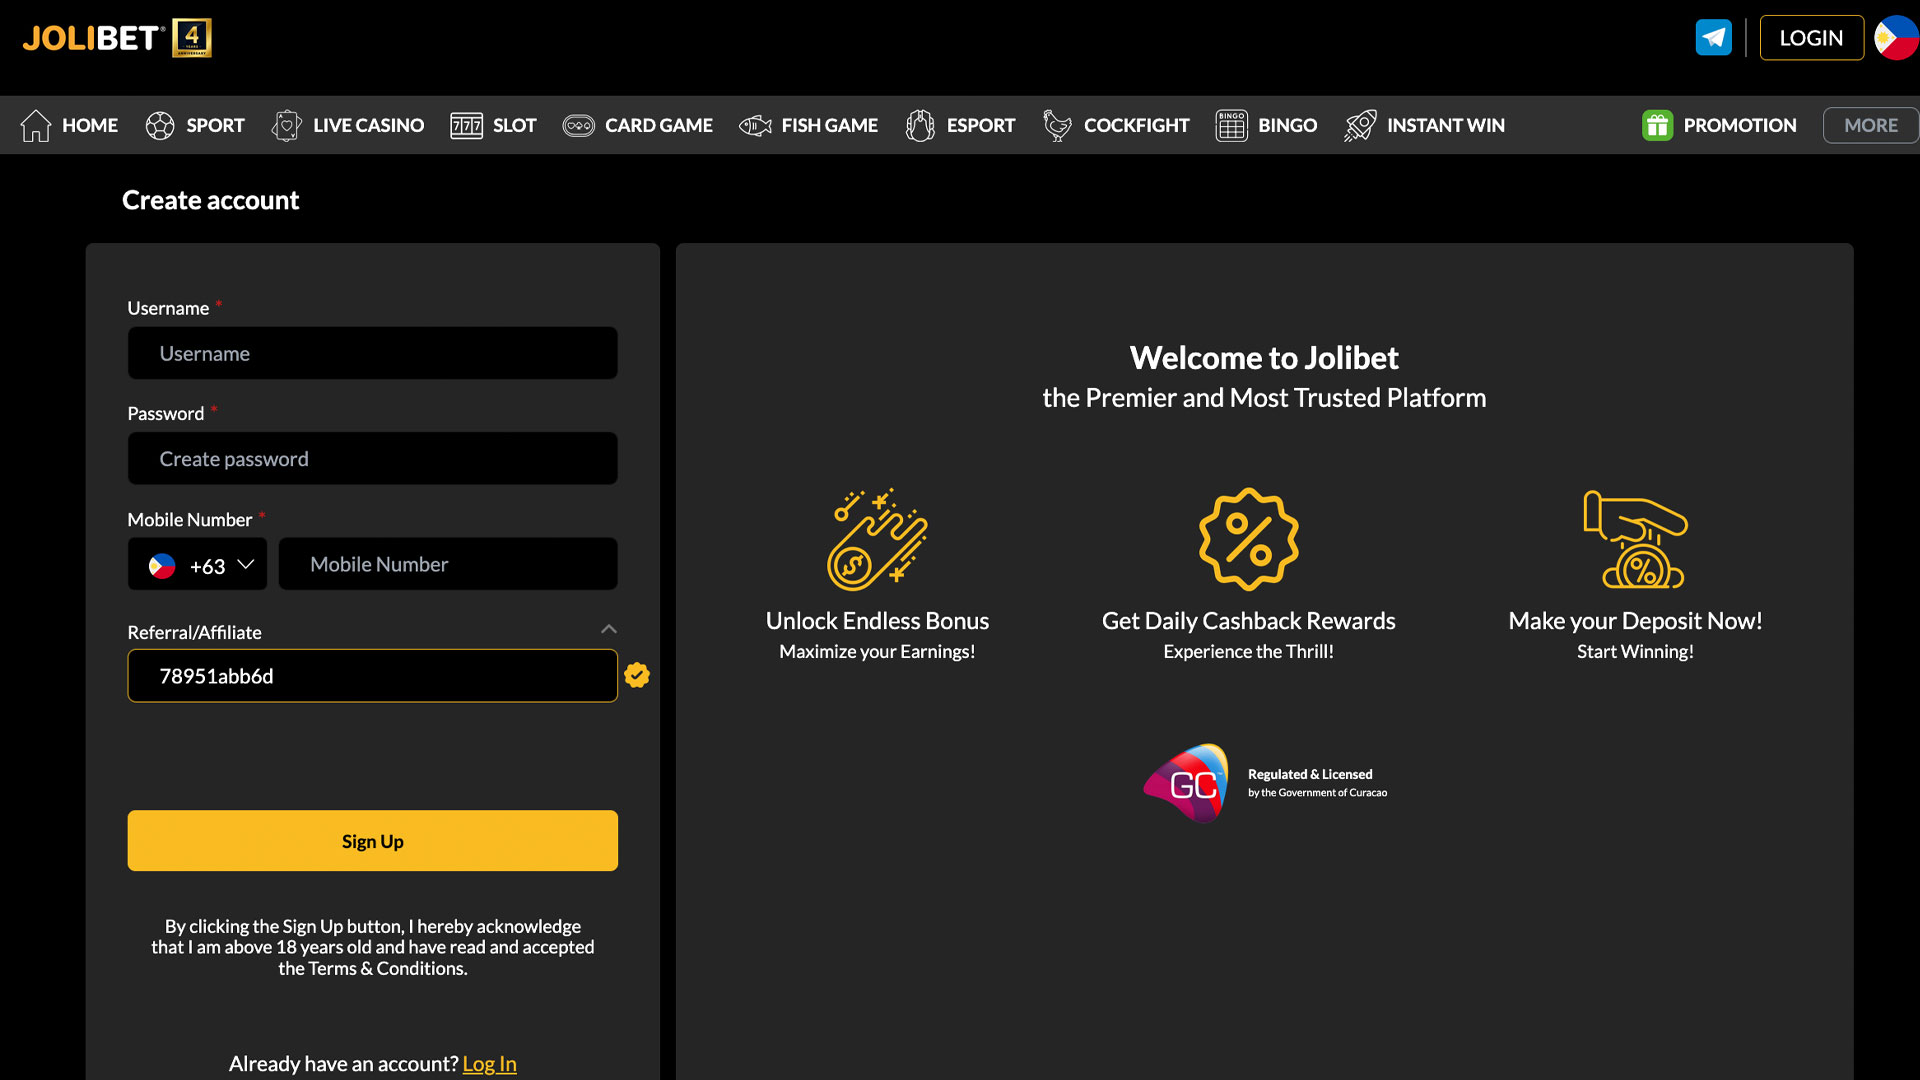Screen dimensions: 1920x1080
Task: Click the Bingo grid icon
Action: pyautogui.click(x=1231, y=125)
